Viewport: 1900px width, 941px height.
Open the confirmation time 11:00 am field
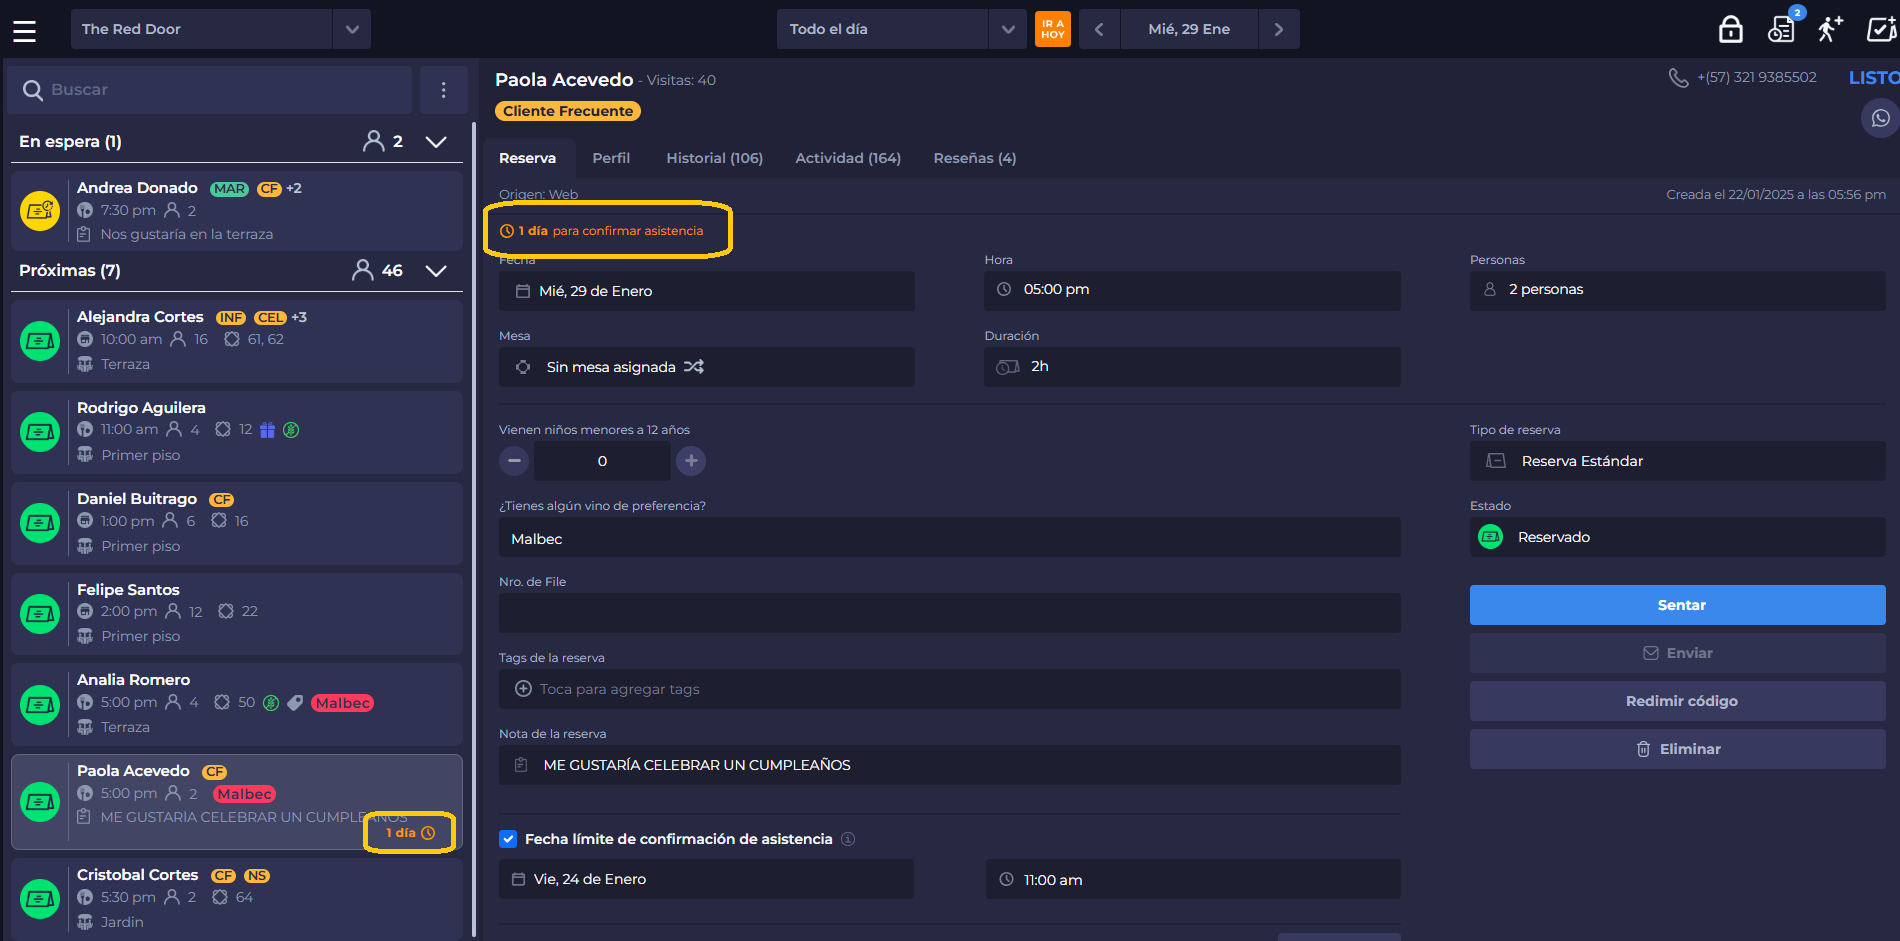[x=1192, y=879]
